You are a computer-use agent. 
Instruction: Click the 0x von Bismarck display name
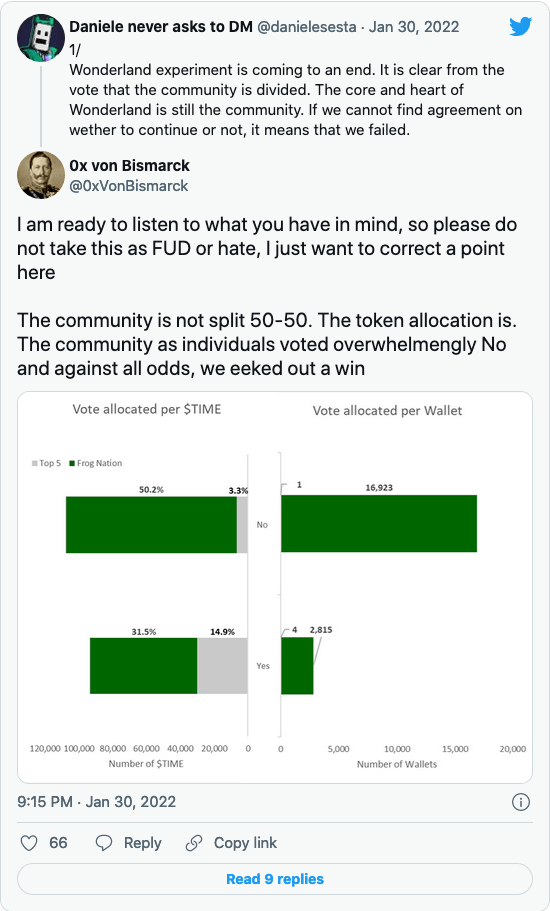[129, 166]
